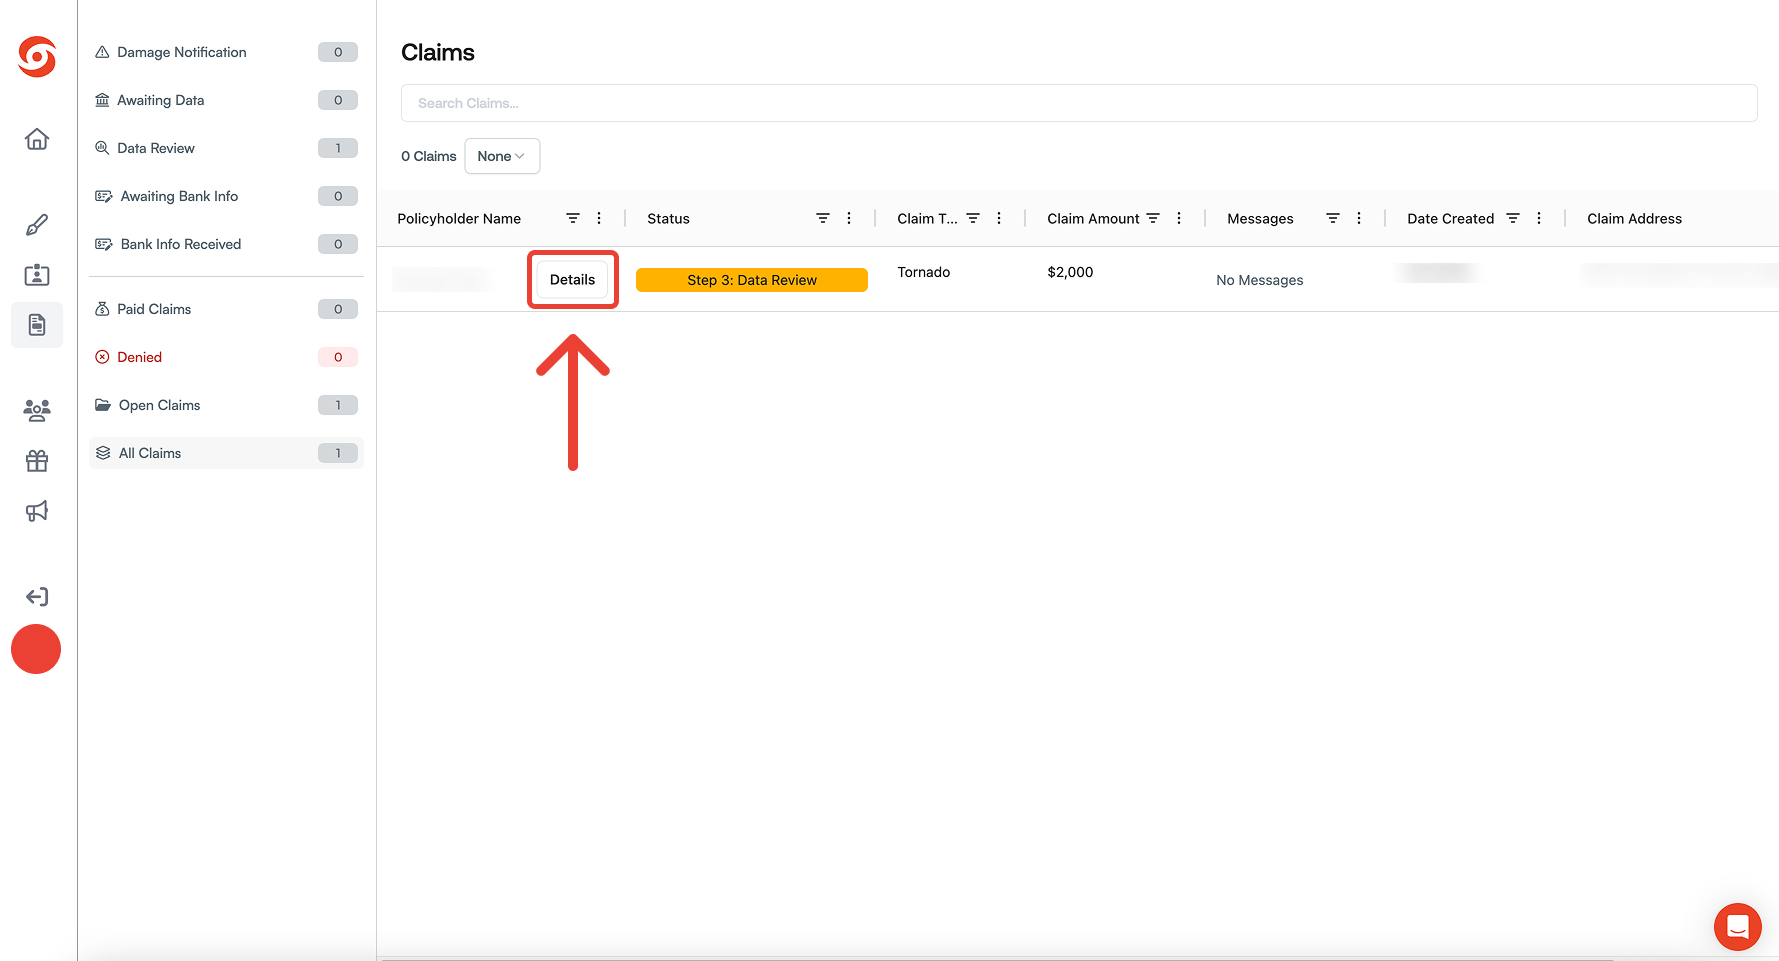Click the $2,000 claim amount cell

(1070, 272)
